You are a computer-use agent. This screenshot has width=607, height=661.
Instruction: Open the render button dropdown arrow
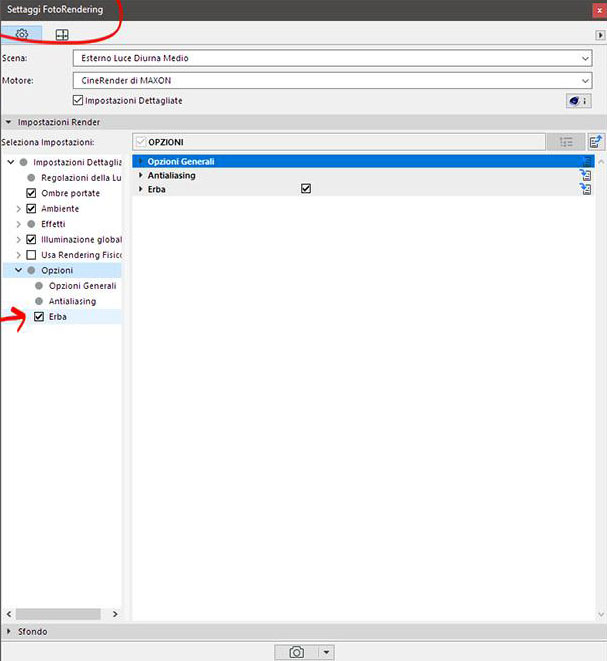325,652
